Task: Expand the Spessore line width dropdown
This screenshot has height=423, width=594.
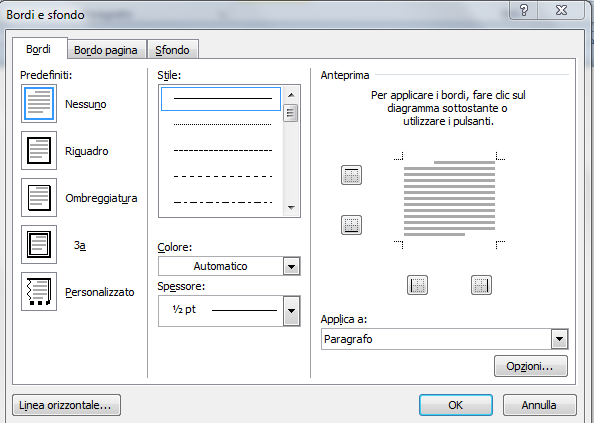Action: (291, 311)
